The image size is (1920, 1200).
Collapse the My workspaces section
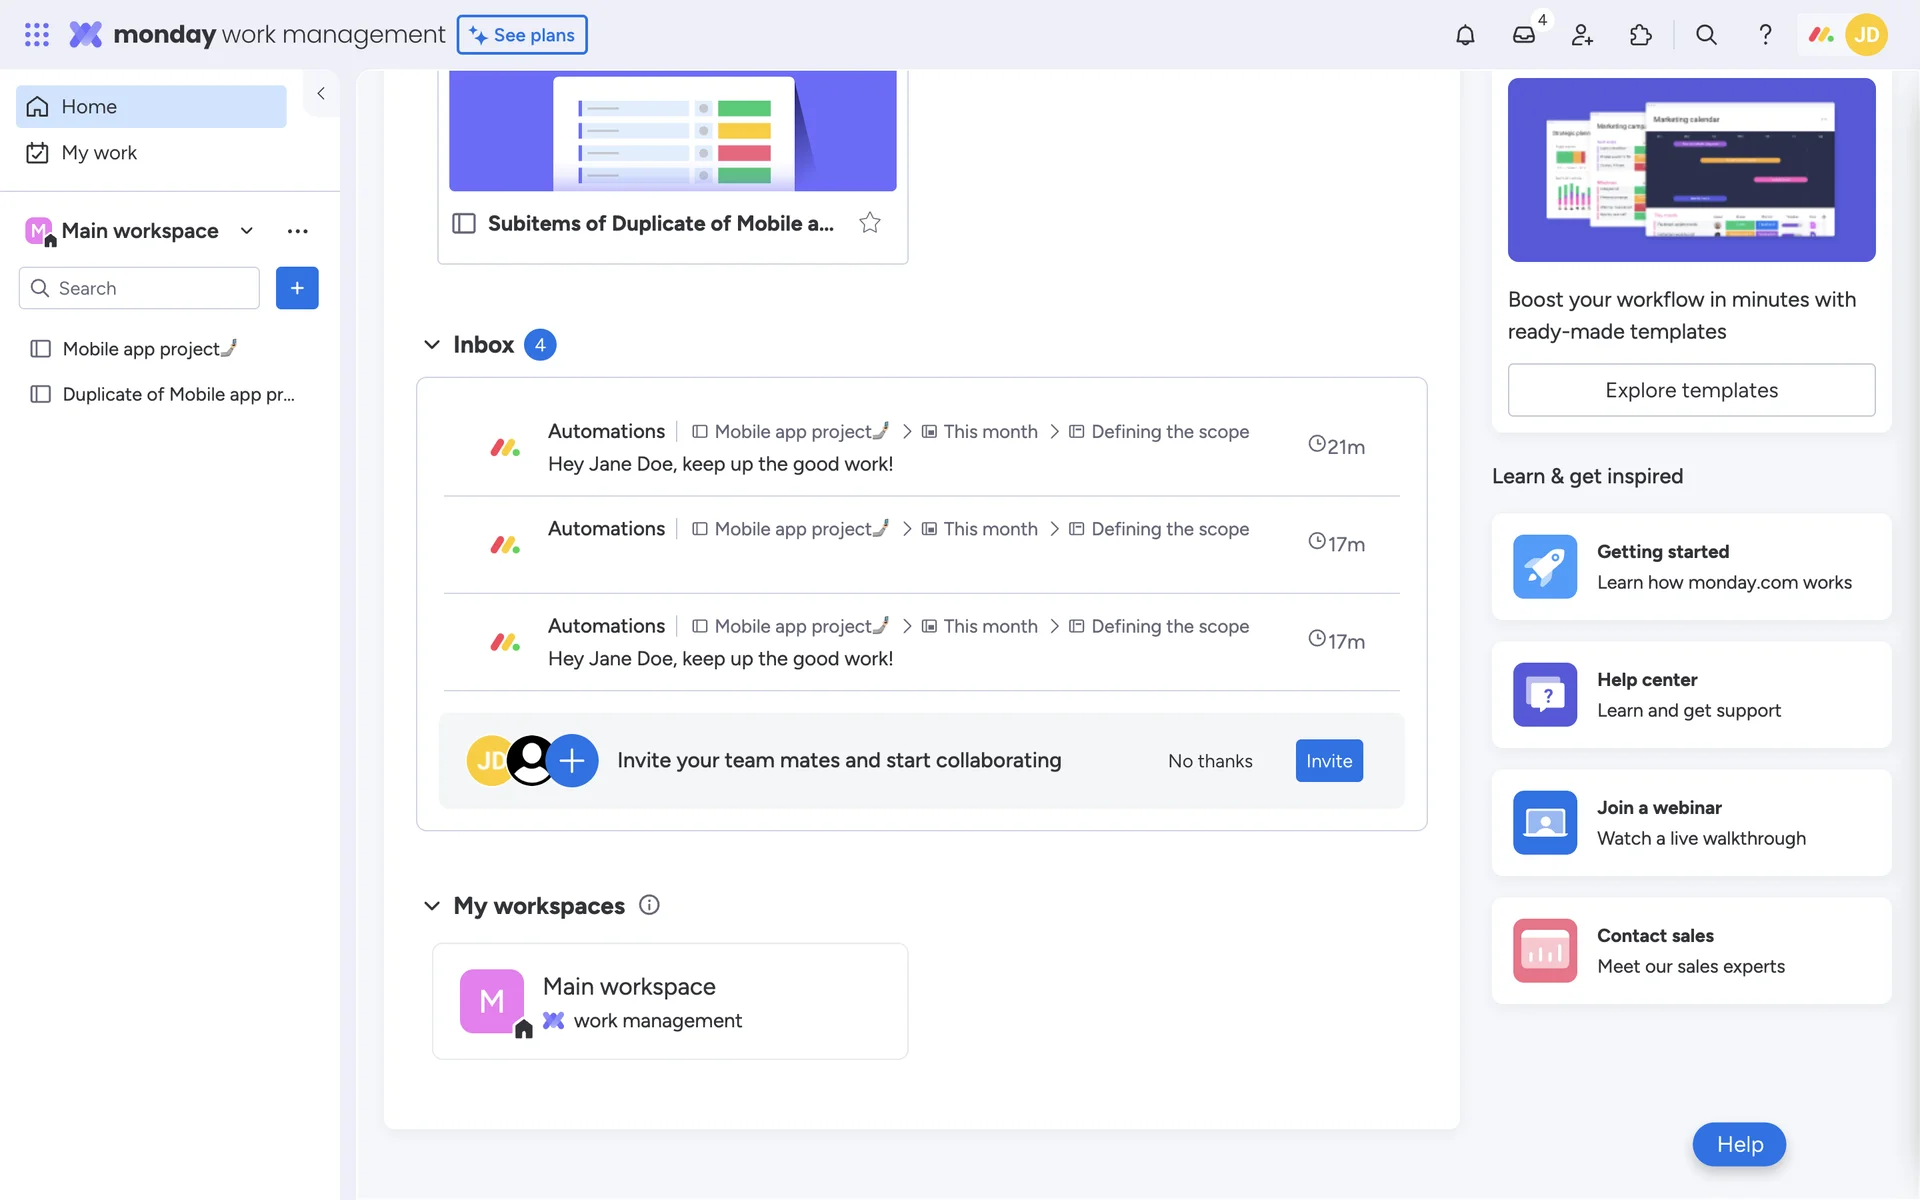point(432,906)
